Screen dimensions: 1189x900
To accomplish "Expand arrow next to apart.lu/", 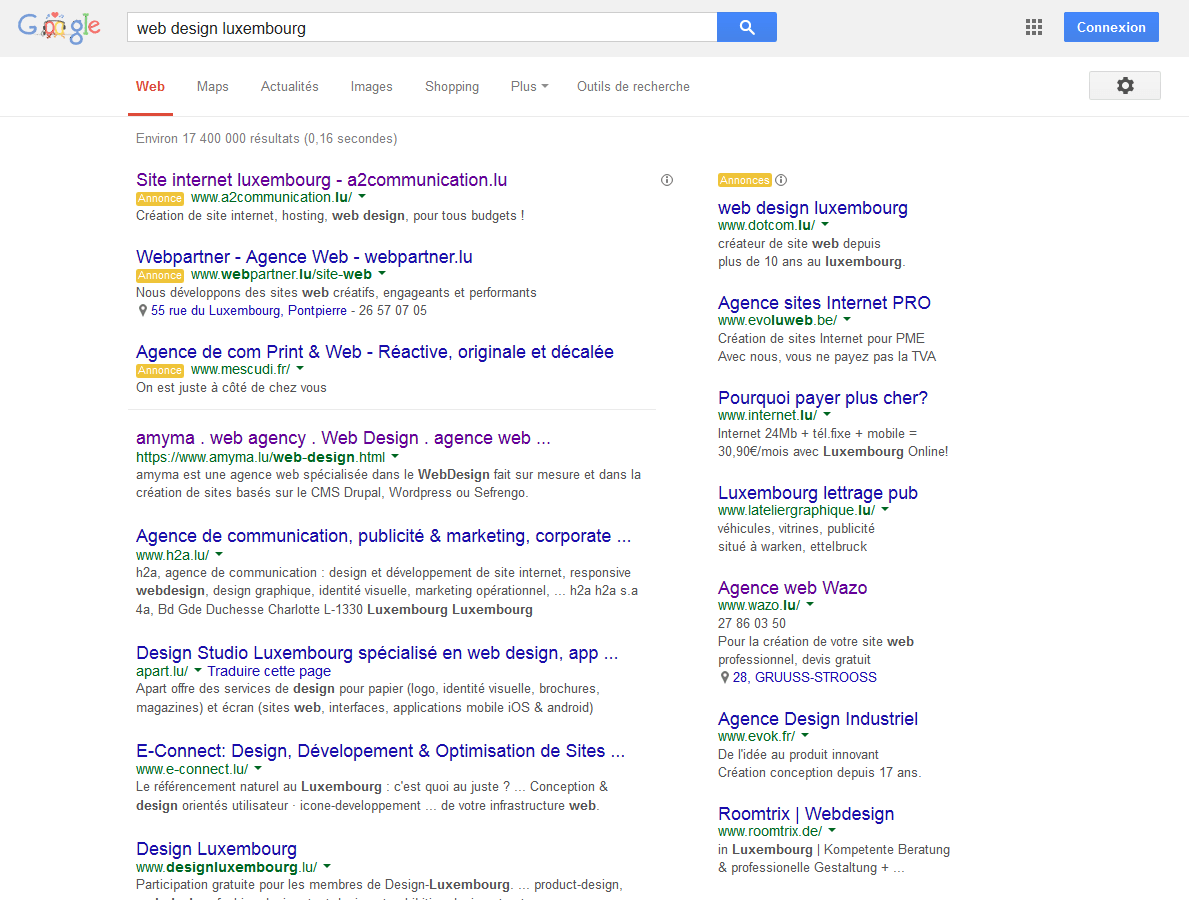I will 198,670.
